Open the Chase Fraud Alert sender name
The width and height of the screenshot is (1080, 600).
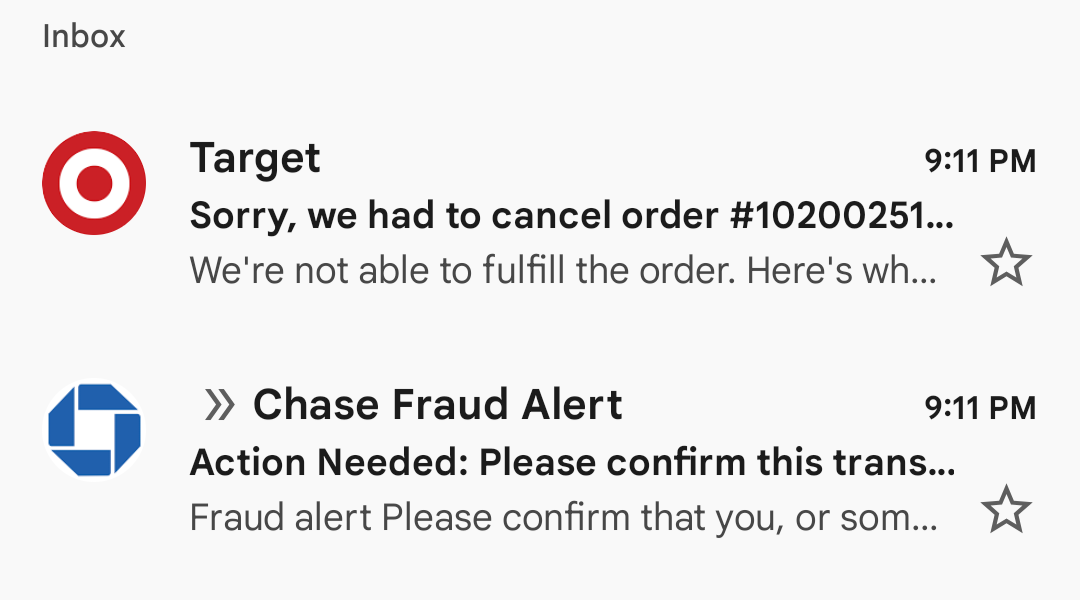tap(437, 404)
